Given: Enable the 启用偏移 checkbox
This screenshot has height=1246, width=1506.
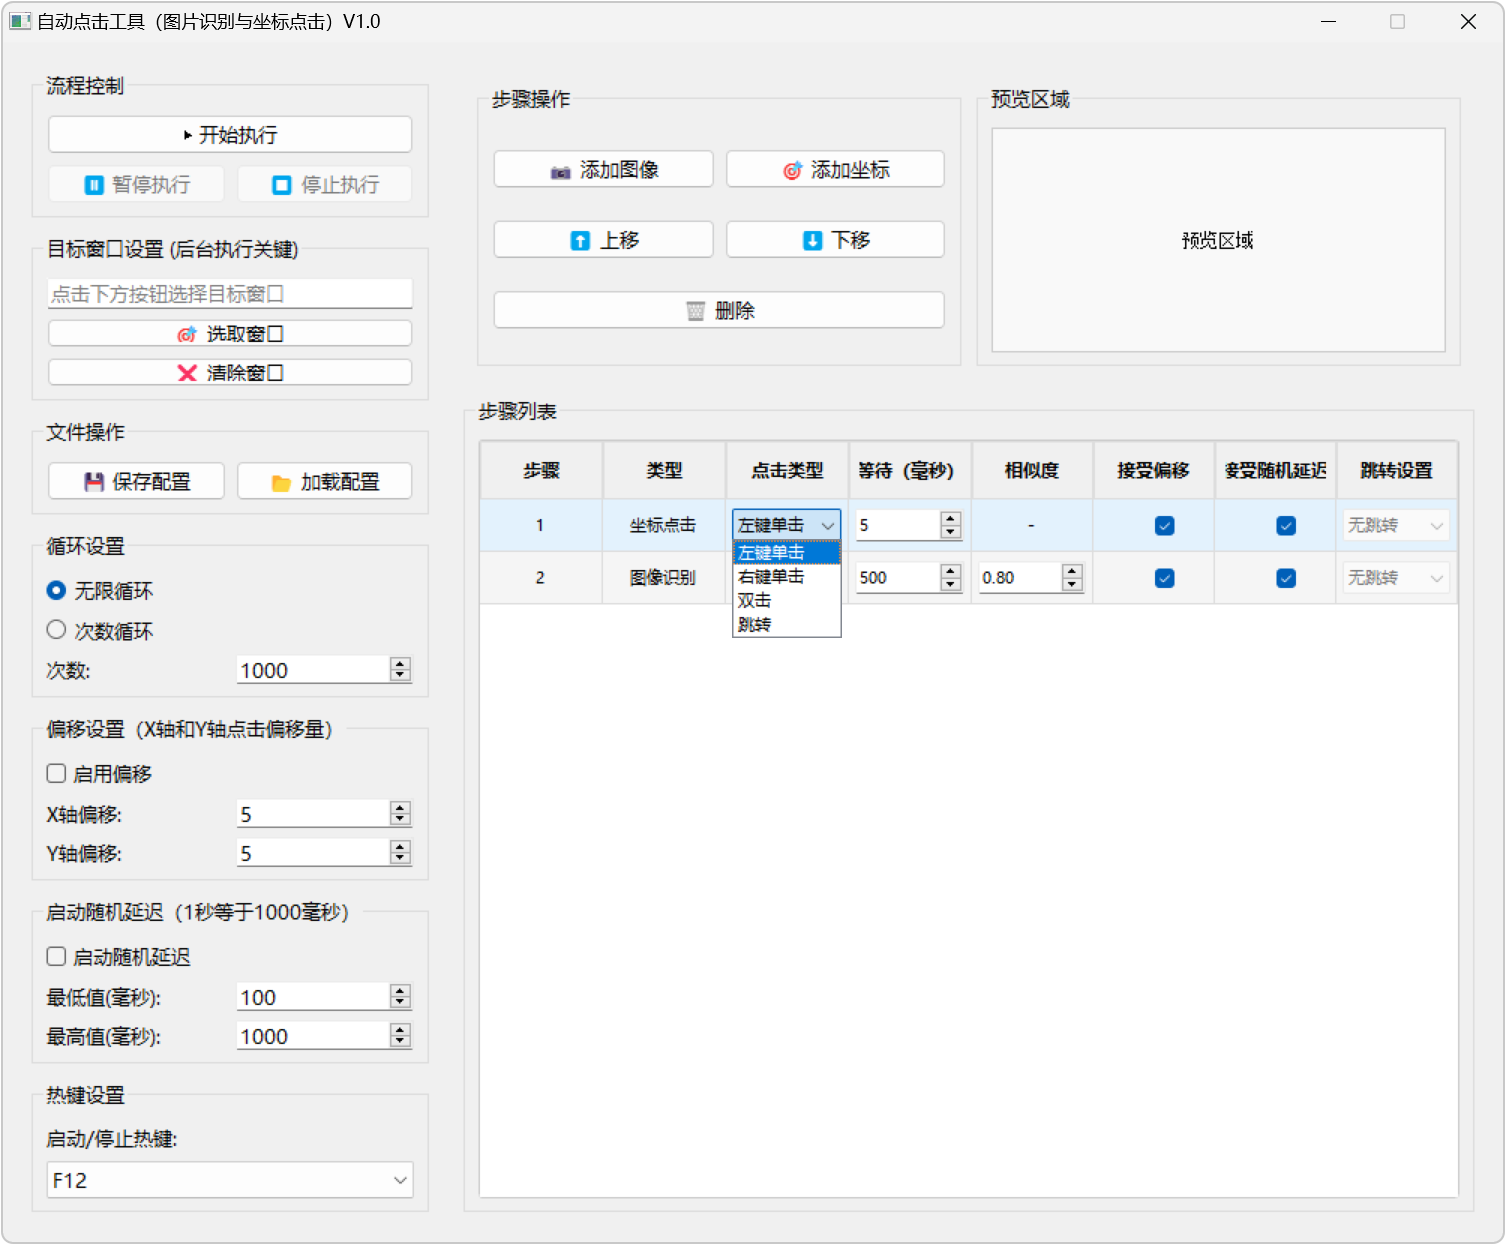Looking at the screenshot, I should [x=57, y=773].
